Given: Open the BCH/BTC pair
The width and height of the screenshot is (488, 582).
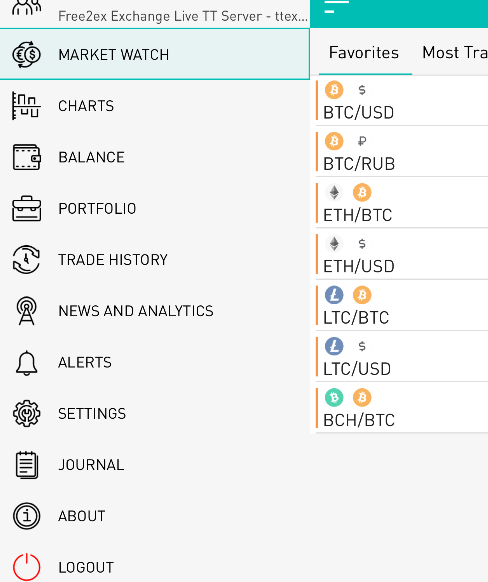Looking at the screenshot, I should pos(402,408).
